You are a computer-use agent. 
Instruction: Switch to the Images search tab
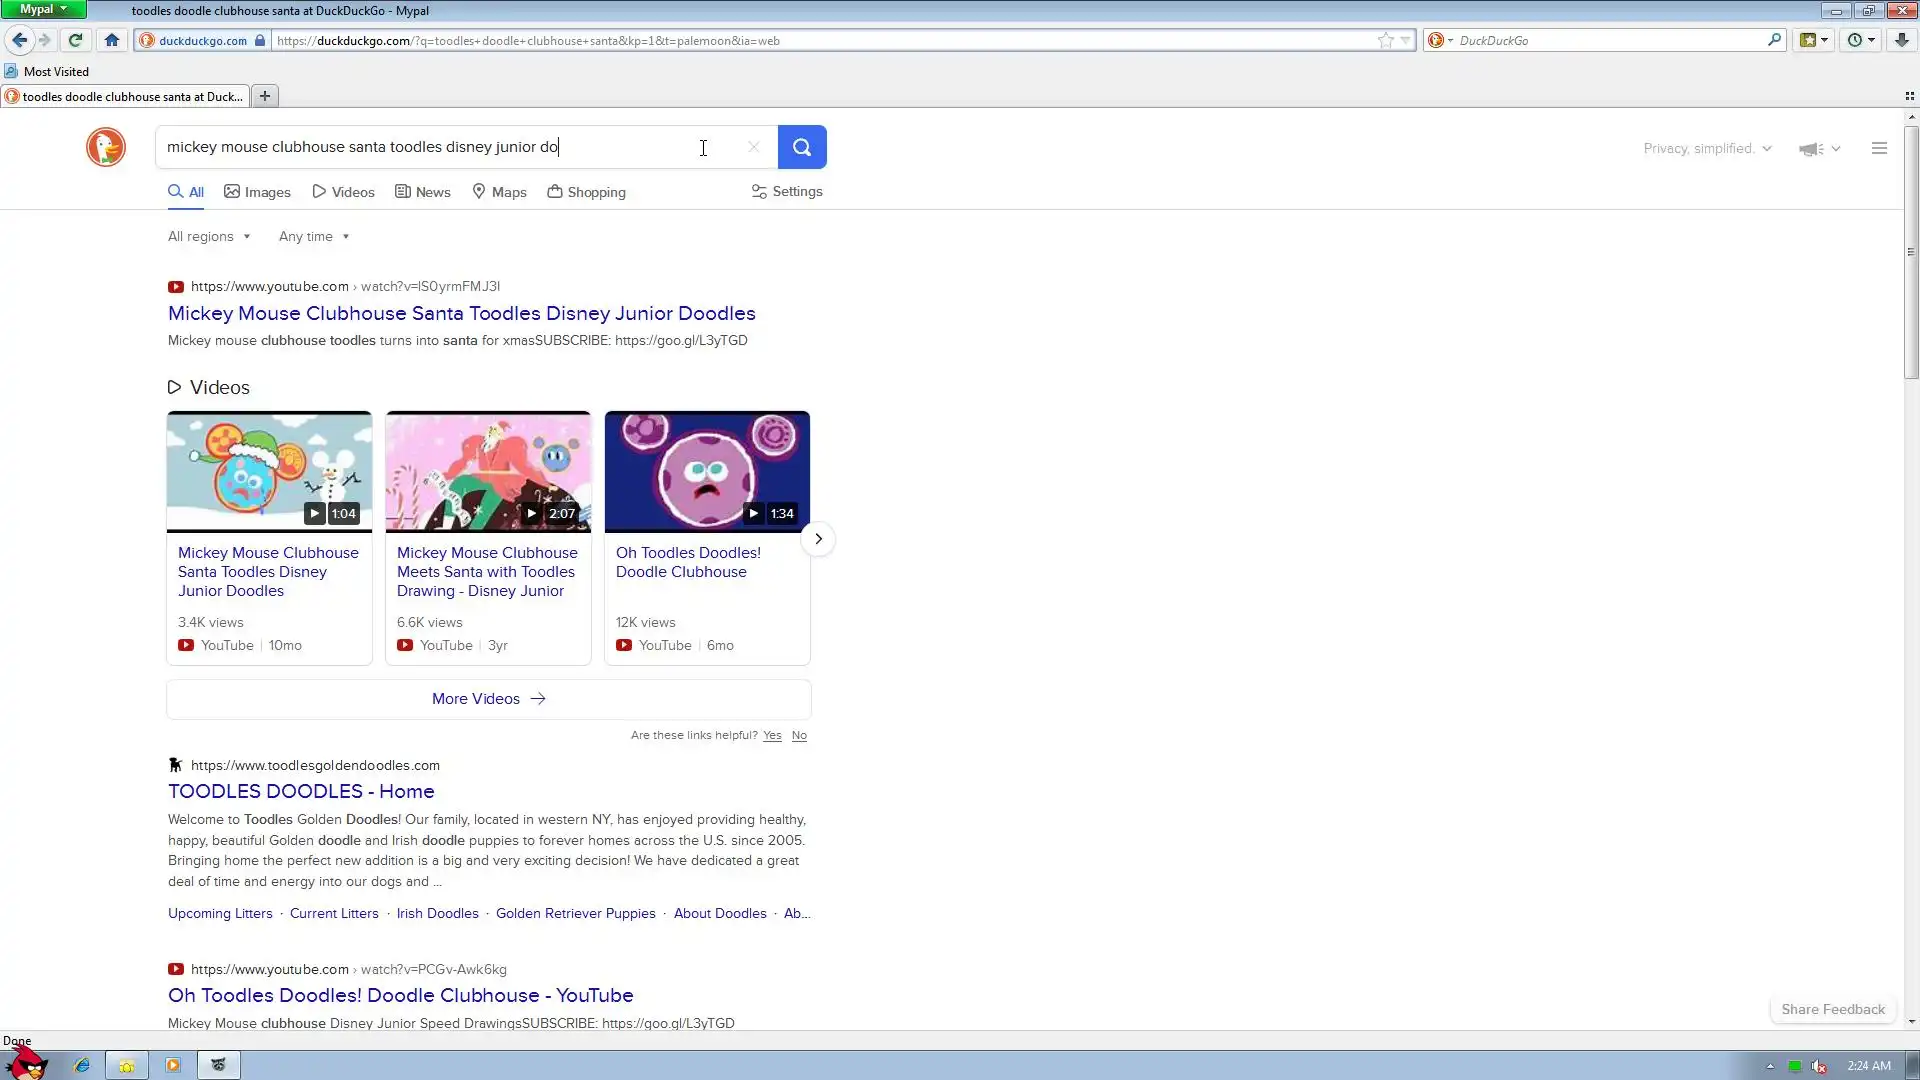pos(257,192)
